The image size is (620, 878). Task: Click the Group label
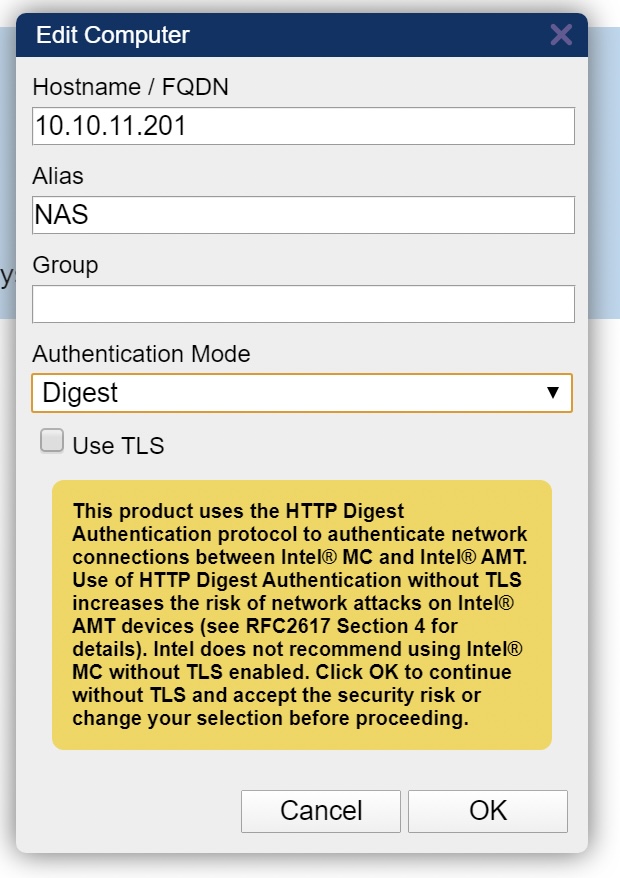point(66,265)
